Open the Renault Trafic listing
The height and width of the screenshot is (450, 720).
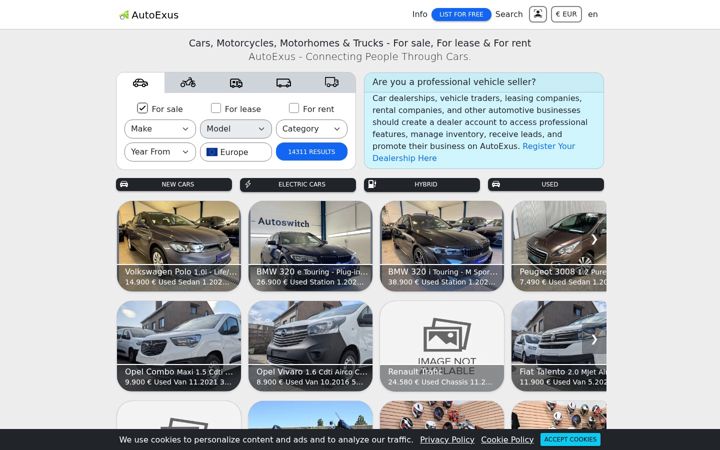pyautogui.click(x=442, y=346)
